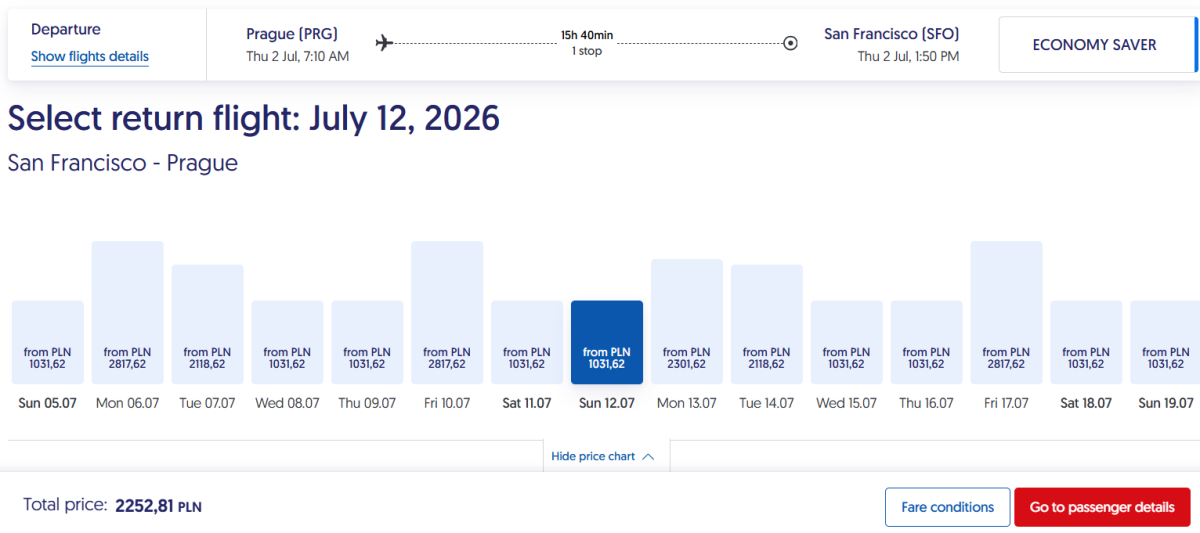Click the 1 stop label under flight duration
This screenshot has width=1200, height=533.
[x=587, y=51]
